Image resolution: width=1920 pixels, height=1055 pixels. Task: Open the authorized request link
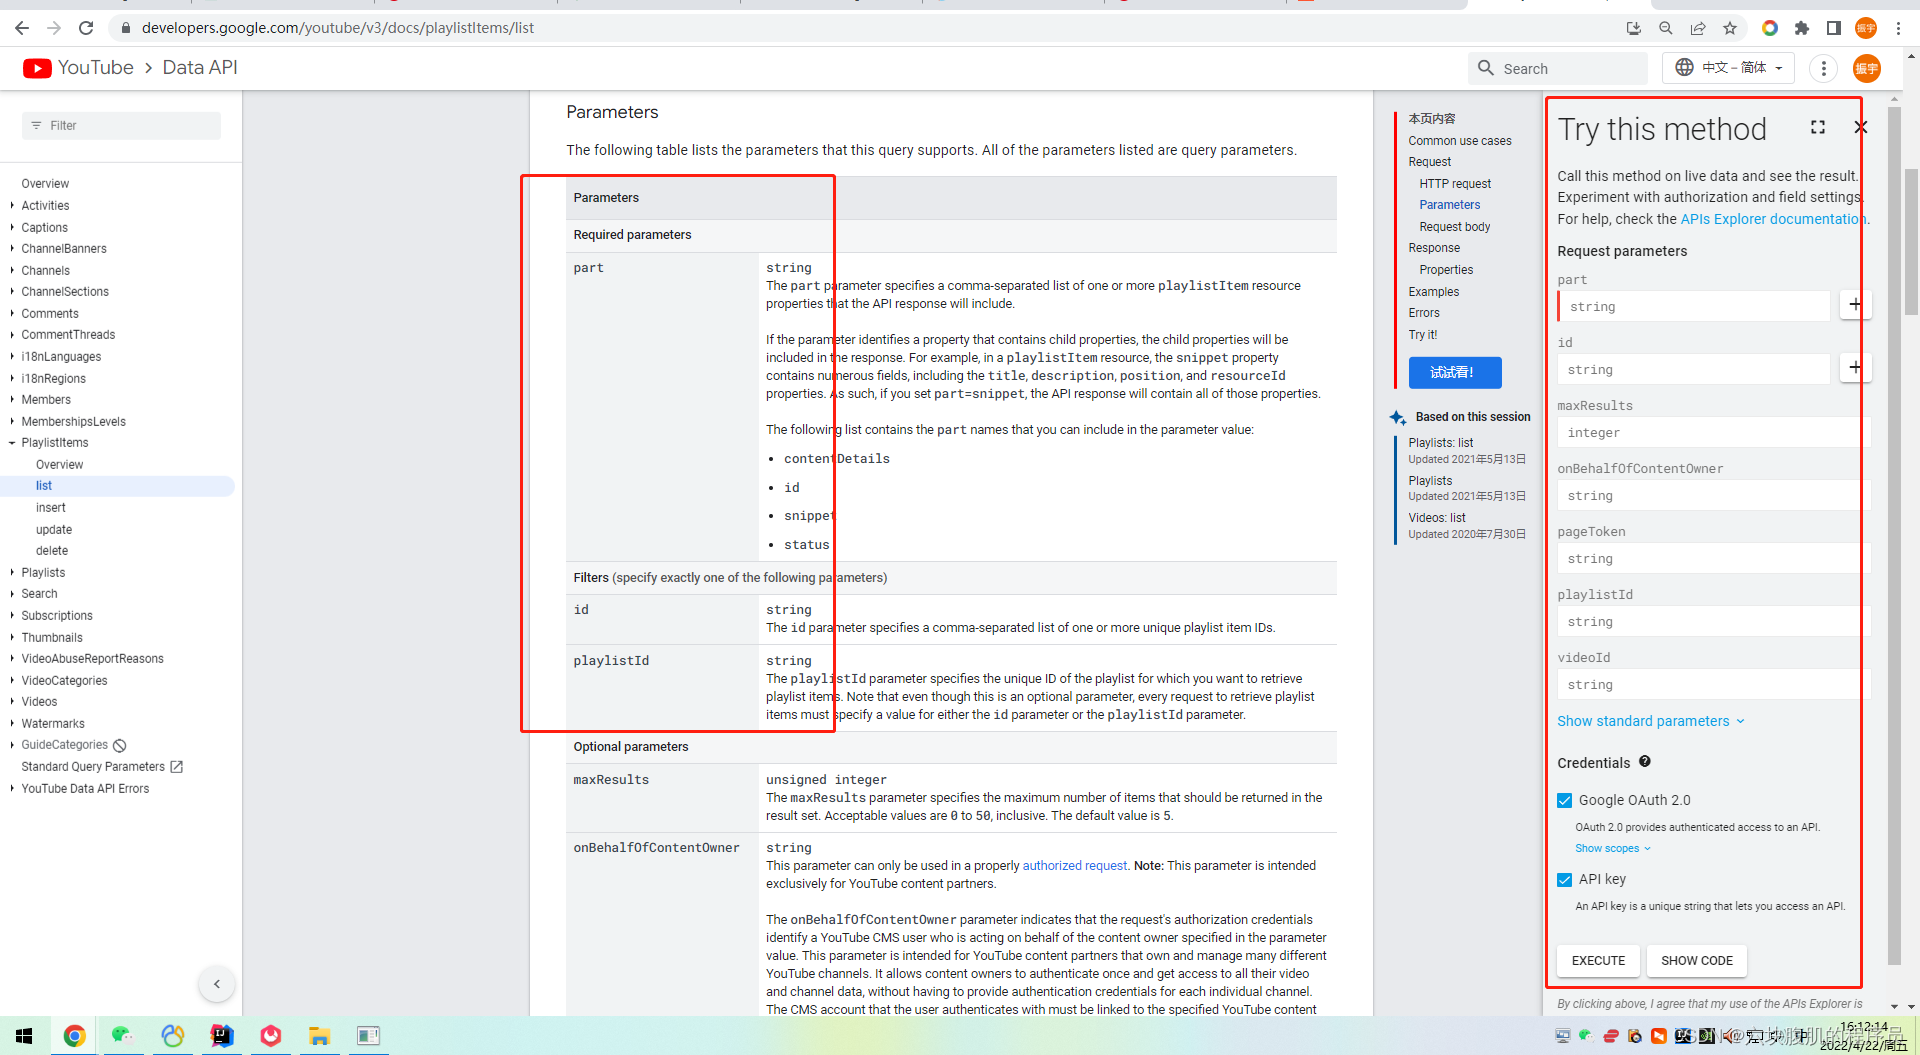[1074, 866]
